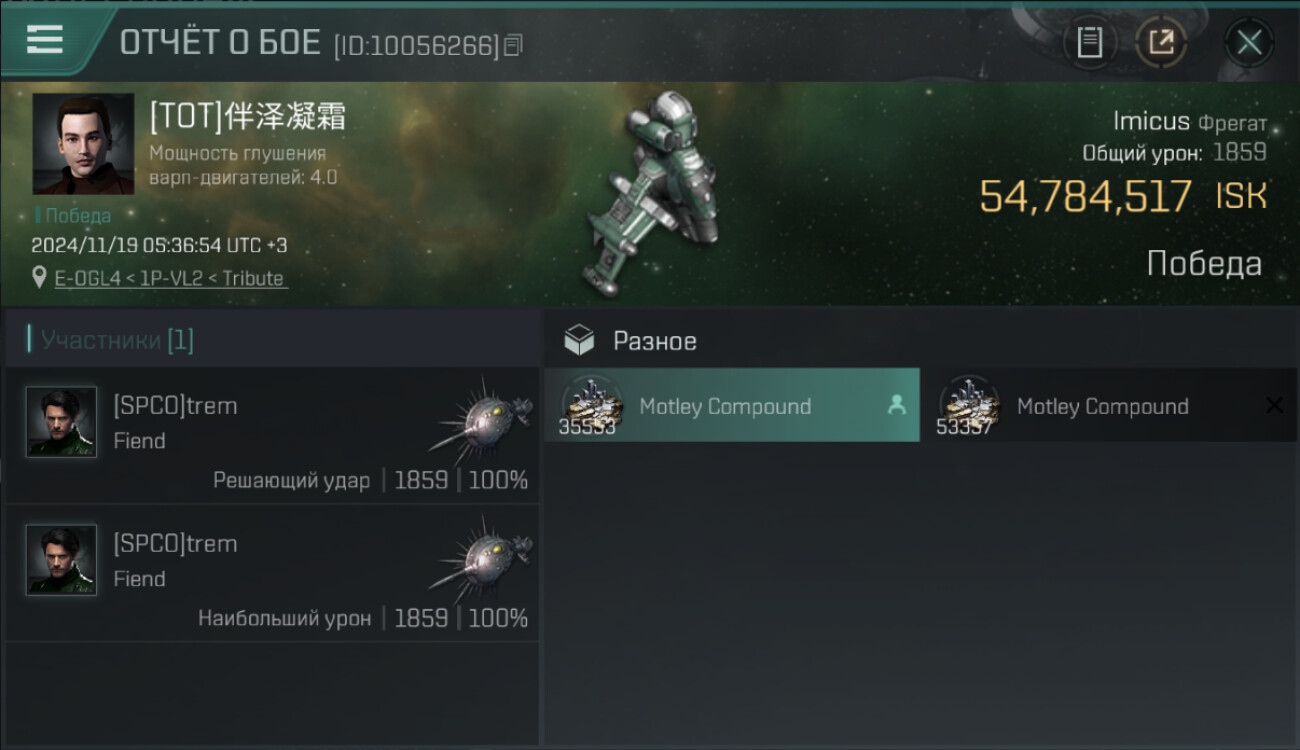Click the victim pilot portrait

click(x=83, y=144)
